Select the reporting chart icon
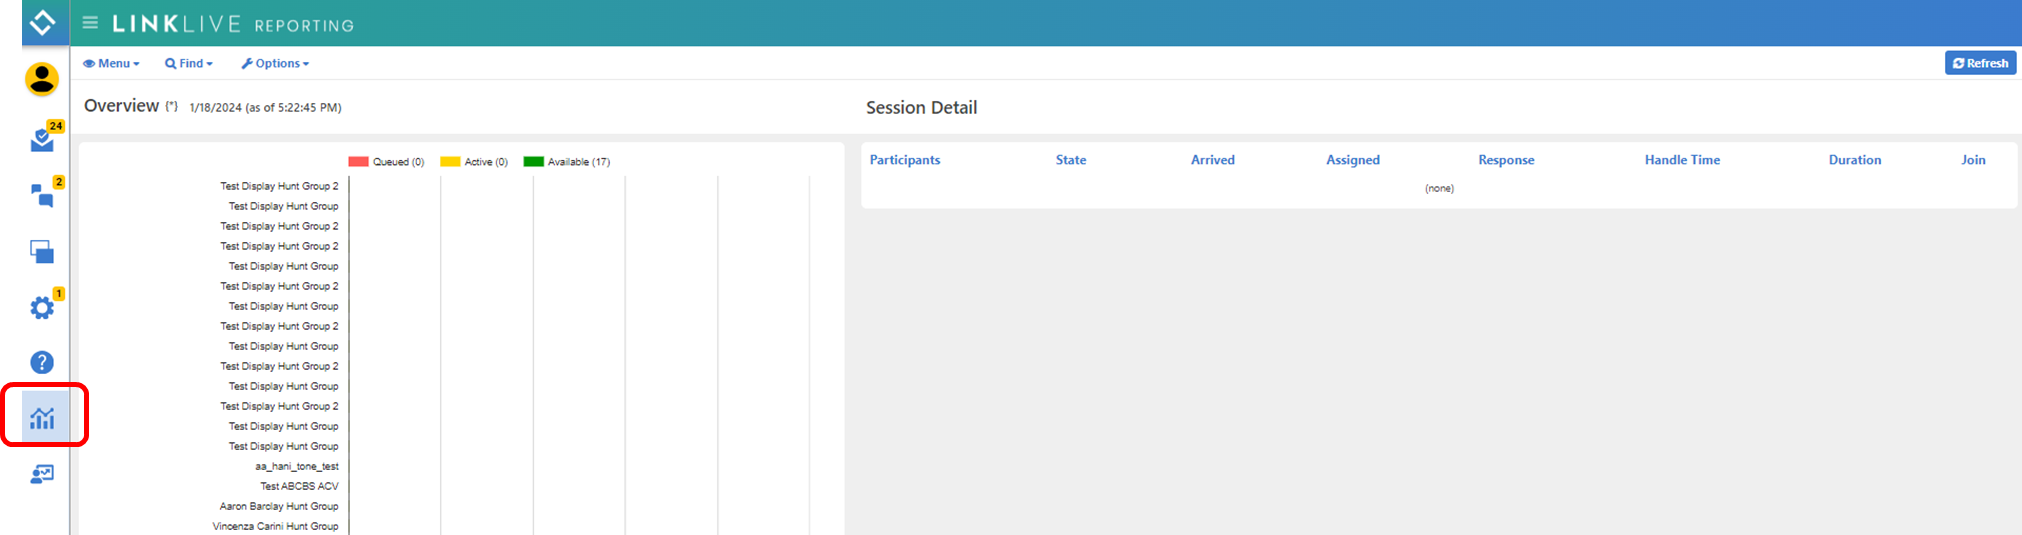This screenshot has height=535, width=2022. 42,418
